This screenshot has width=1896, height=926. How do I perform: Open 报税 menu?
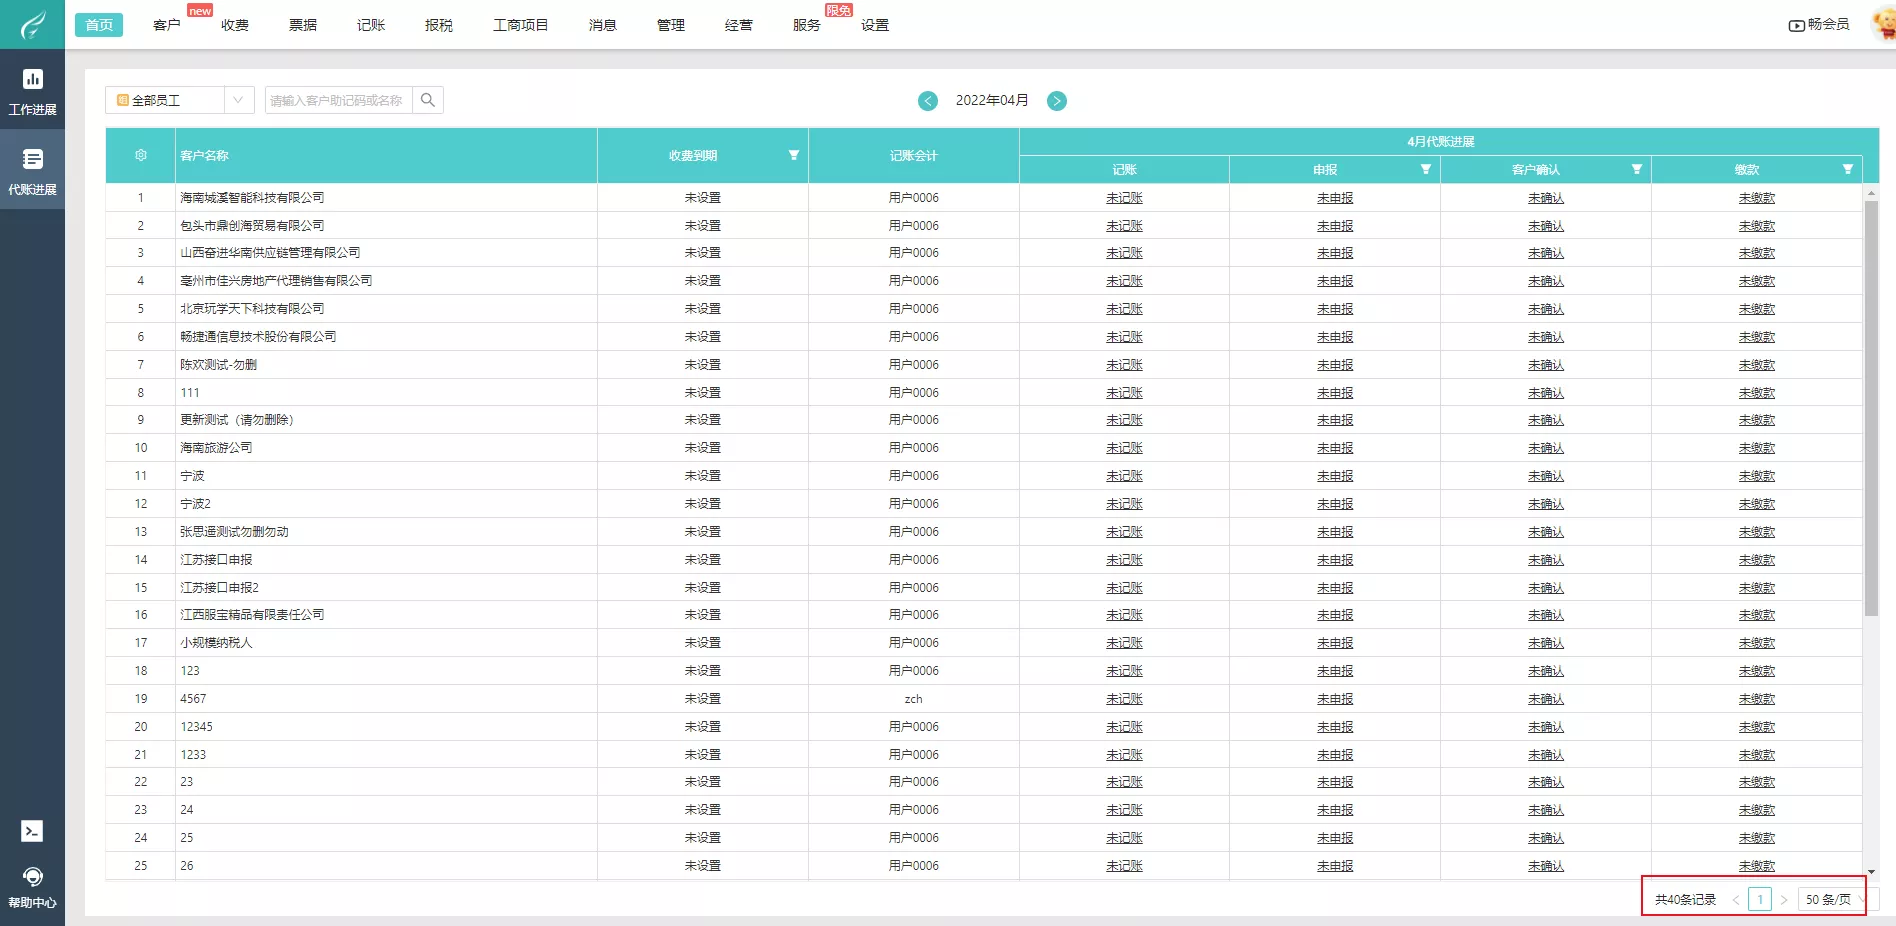pyautogui.click(x=439, y=25)
